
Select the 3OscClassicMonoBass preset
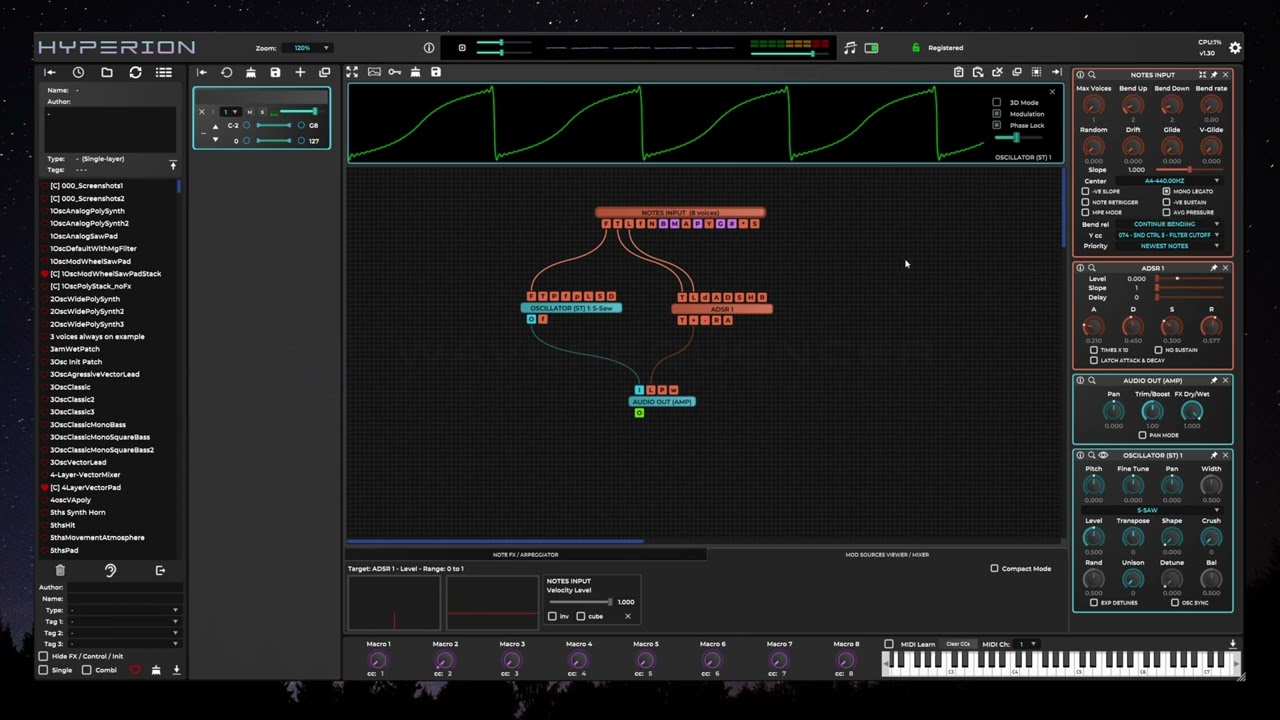click(88, 425)
